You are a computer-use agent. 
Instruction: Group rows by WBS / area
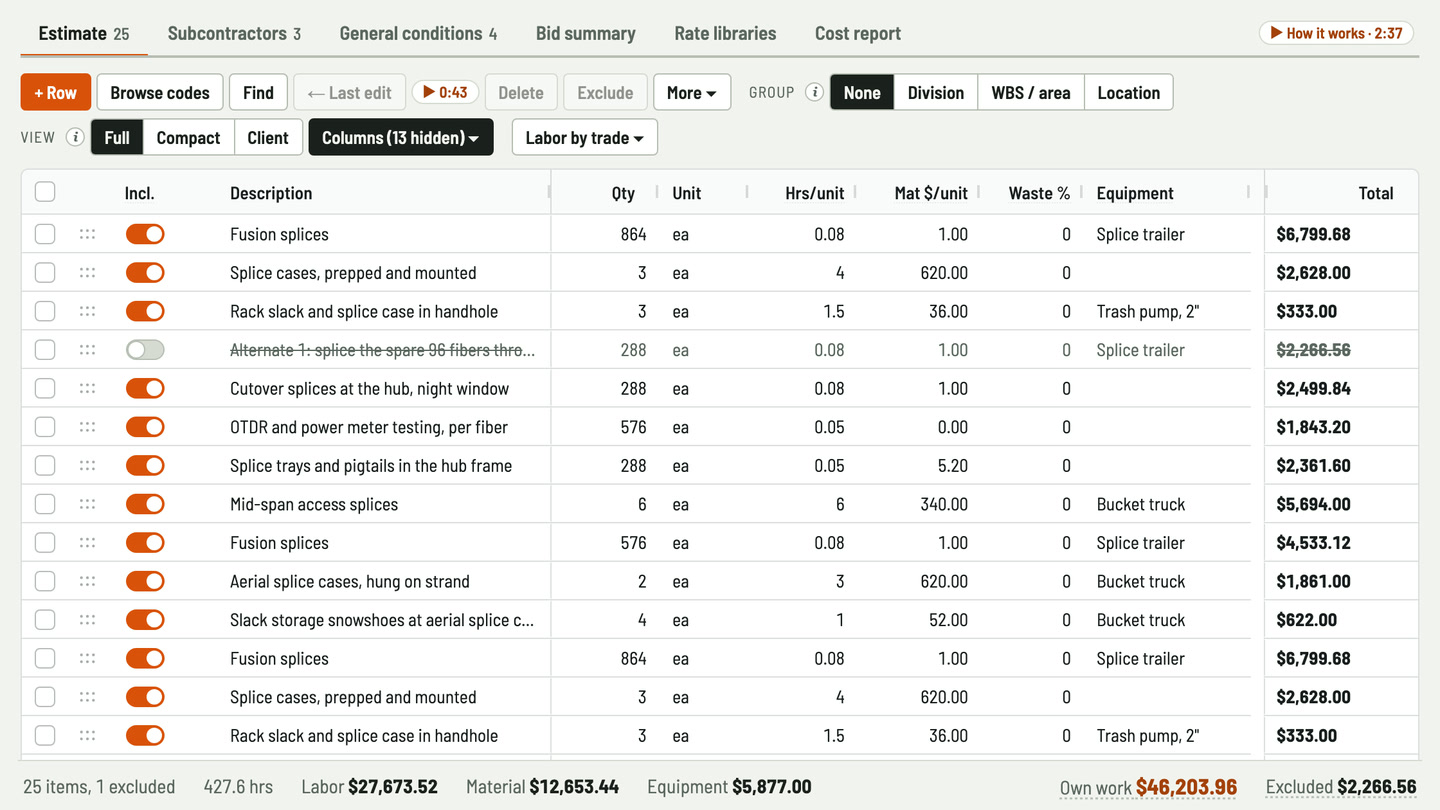click(1031, 92)
